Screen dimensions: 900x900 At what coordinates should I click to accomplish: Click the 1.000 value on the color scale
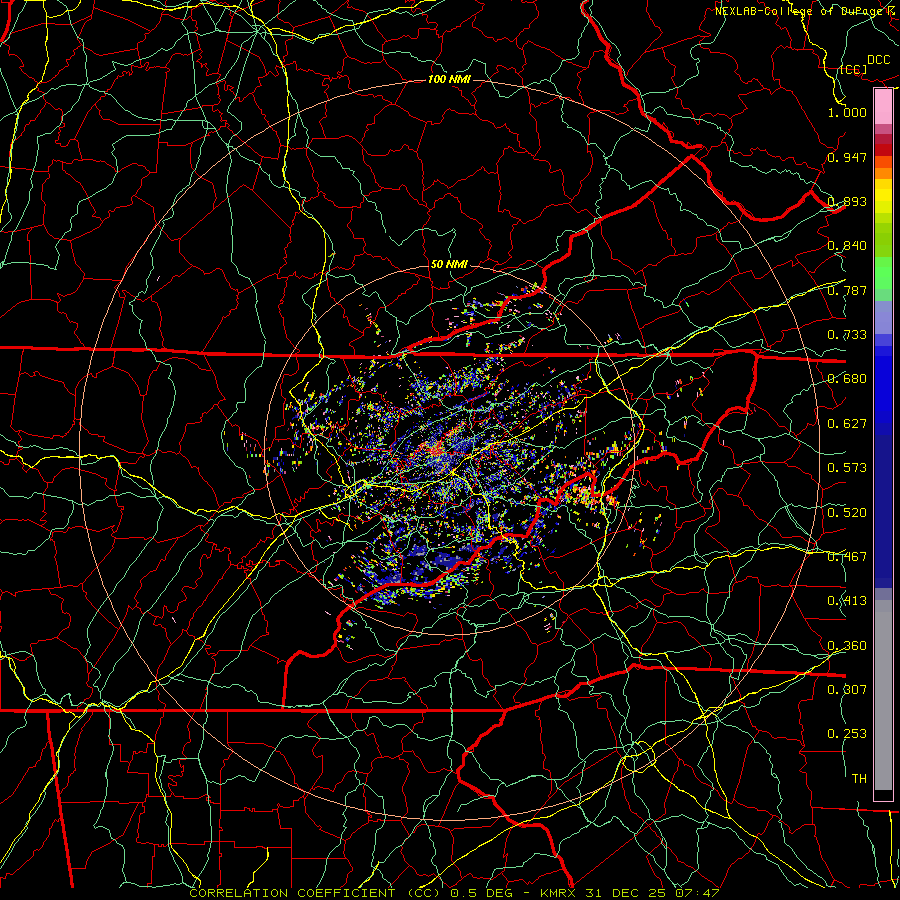click(847, 112)
